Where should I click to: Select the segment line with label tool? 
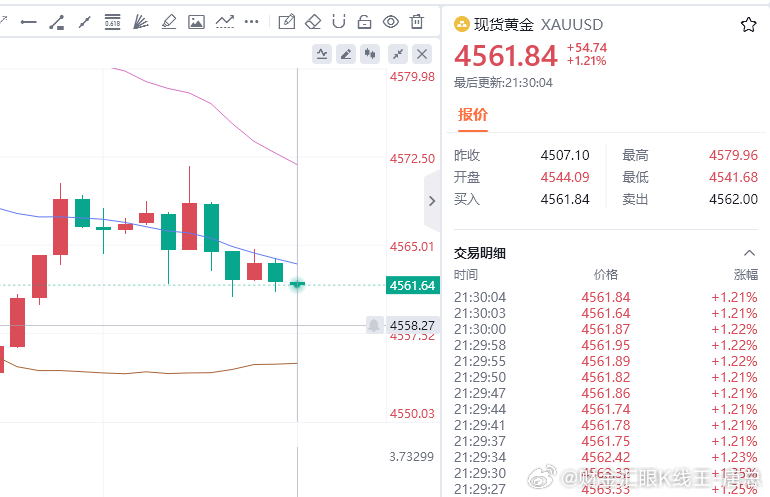[x=56, y=22]
